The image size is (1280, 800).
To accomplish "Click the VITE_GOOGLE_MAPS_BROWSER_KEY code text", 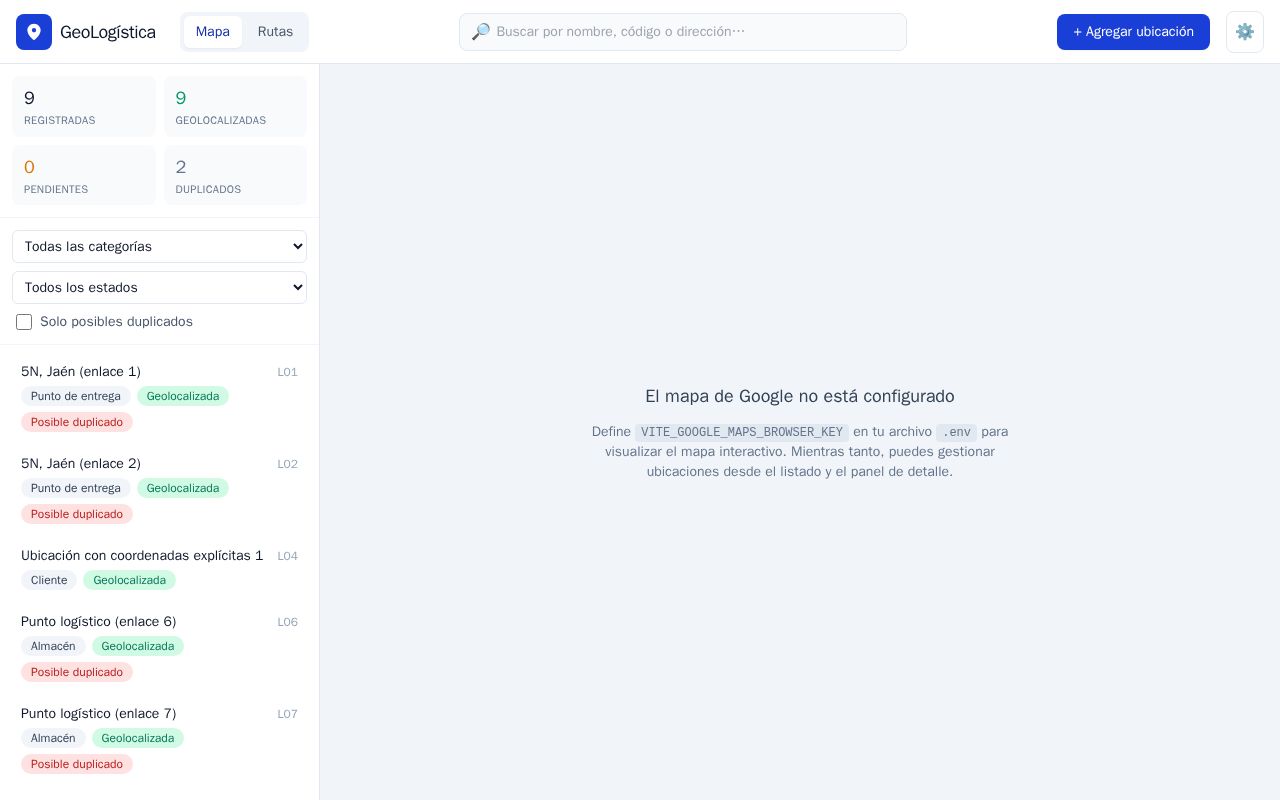I will (742, 432).
